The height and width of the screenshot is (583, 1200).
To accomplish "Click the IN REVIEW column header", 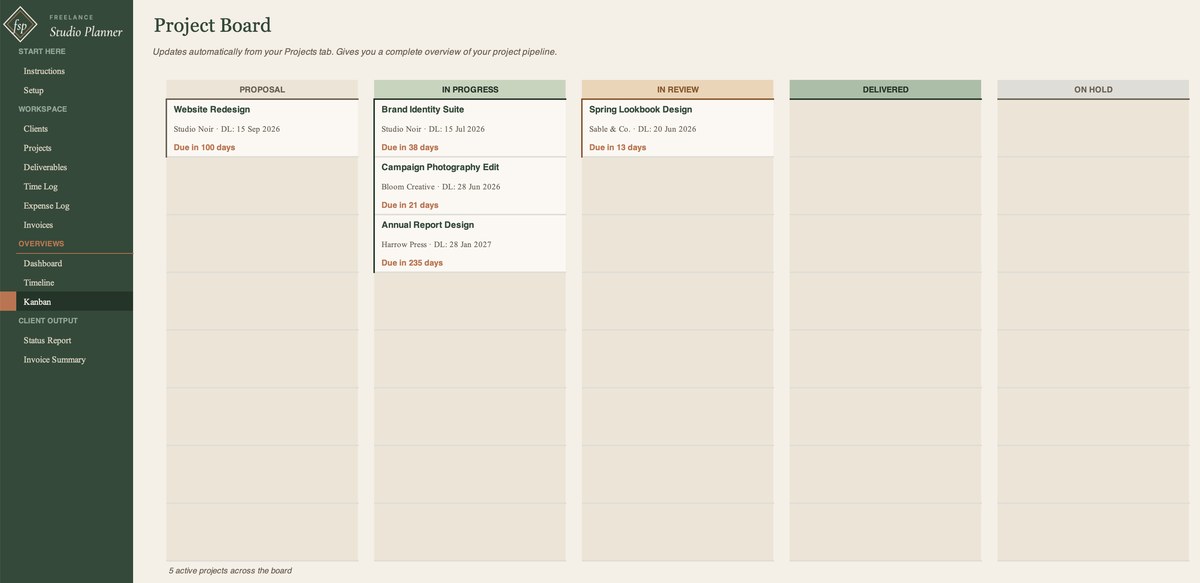I will tap(678, 90).
